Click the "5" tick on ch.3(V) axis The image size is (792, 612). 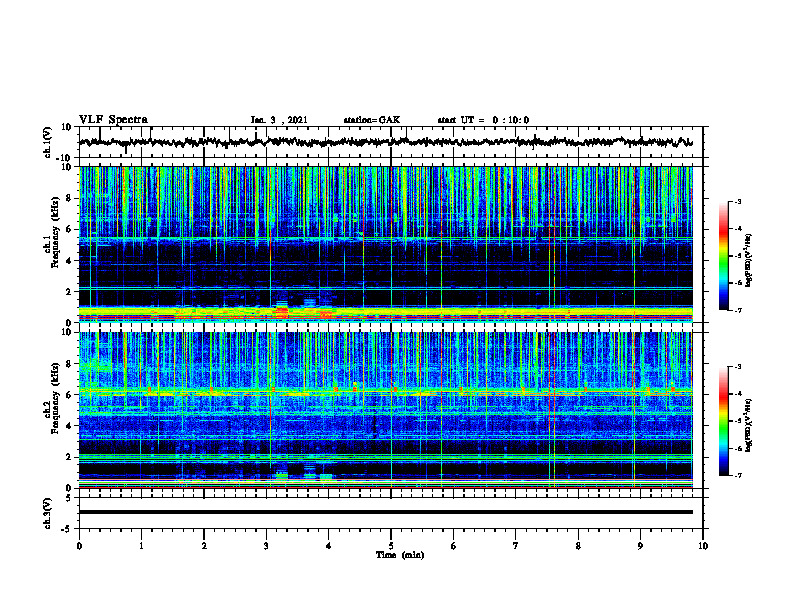[69, 498]
